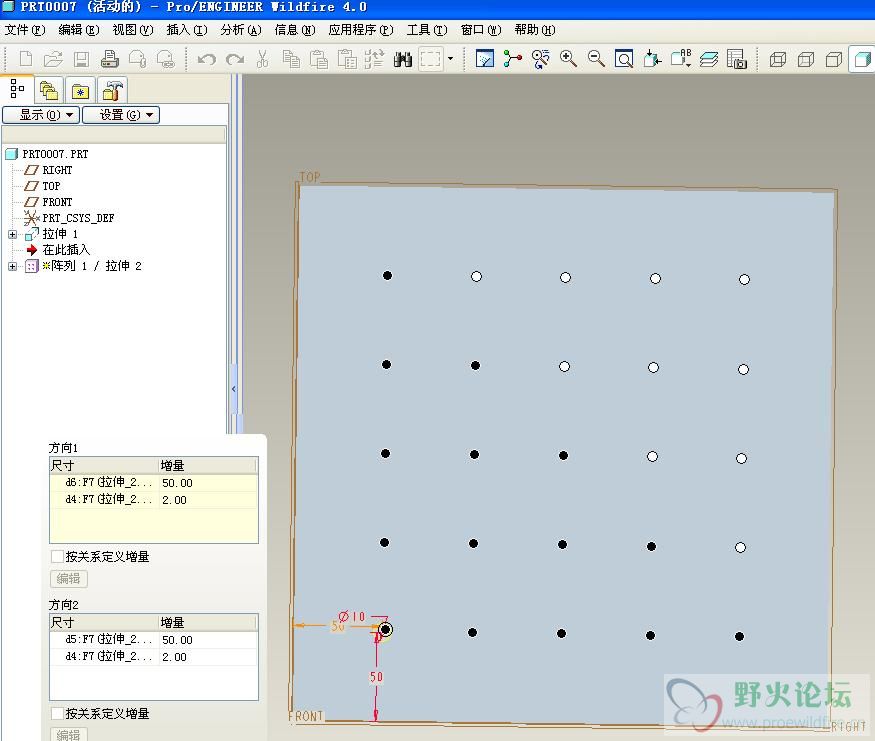
Task: Expand the 拉伸 1 tree node
Action: 12,234
